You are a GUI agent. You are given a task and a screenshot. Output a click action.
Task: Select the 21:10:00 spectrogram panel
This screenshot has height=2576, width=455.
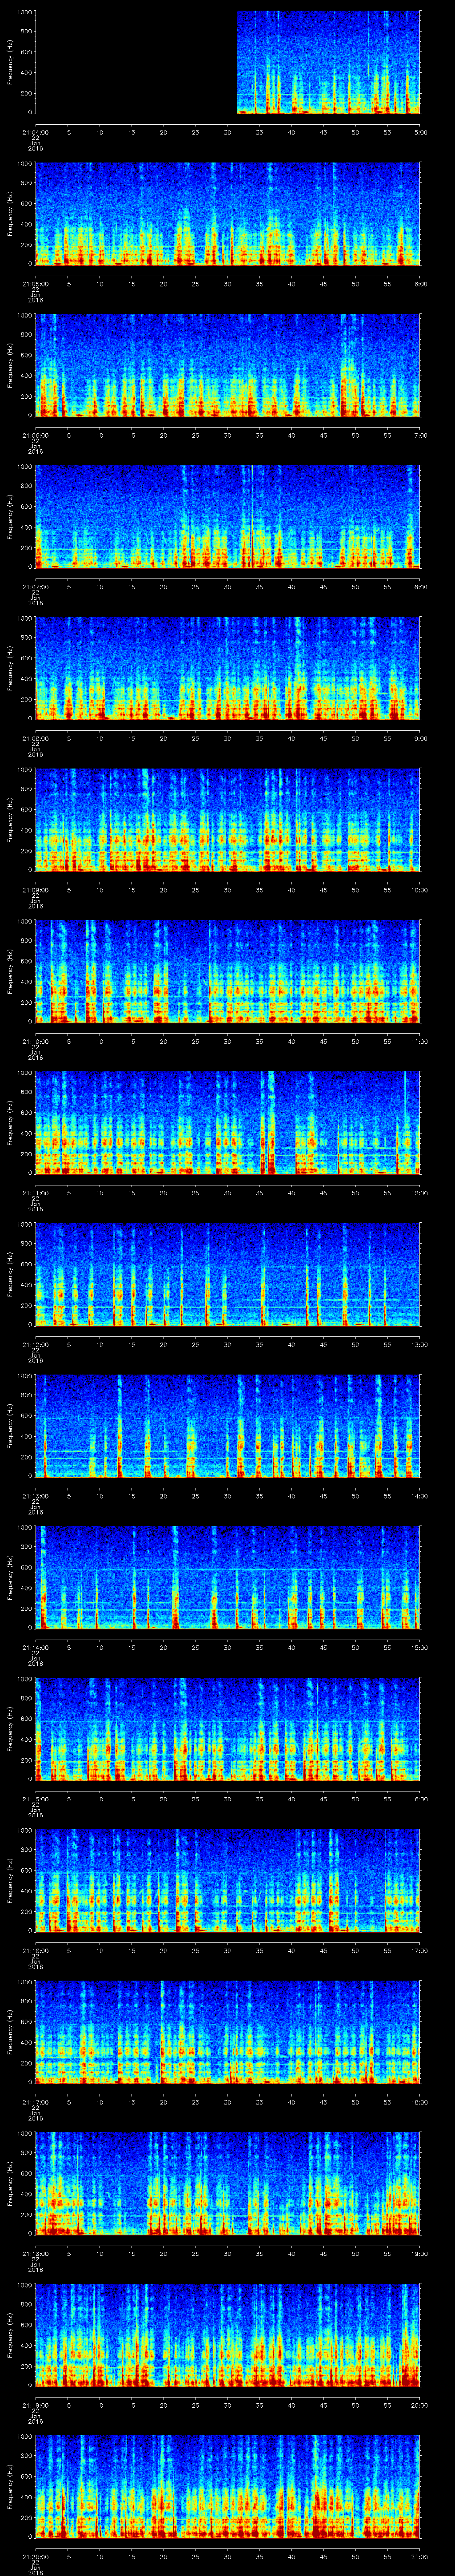click(x=228, y=972)
